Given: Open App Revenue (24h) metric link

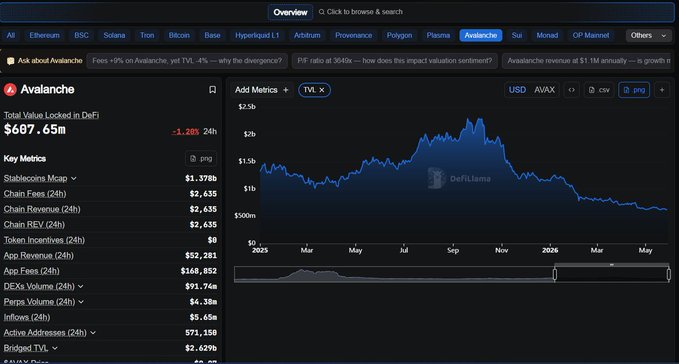Looking at the screenshot, I should [39, 255].
